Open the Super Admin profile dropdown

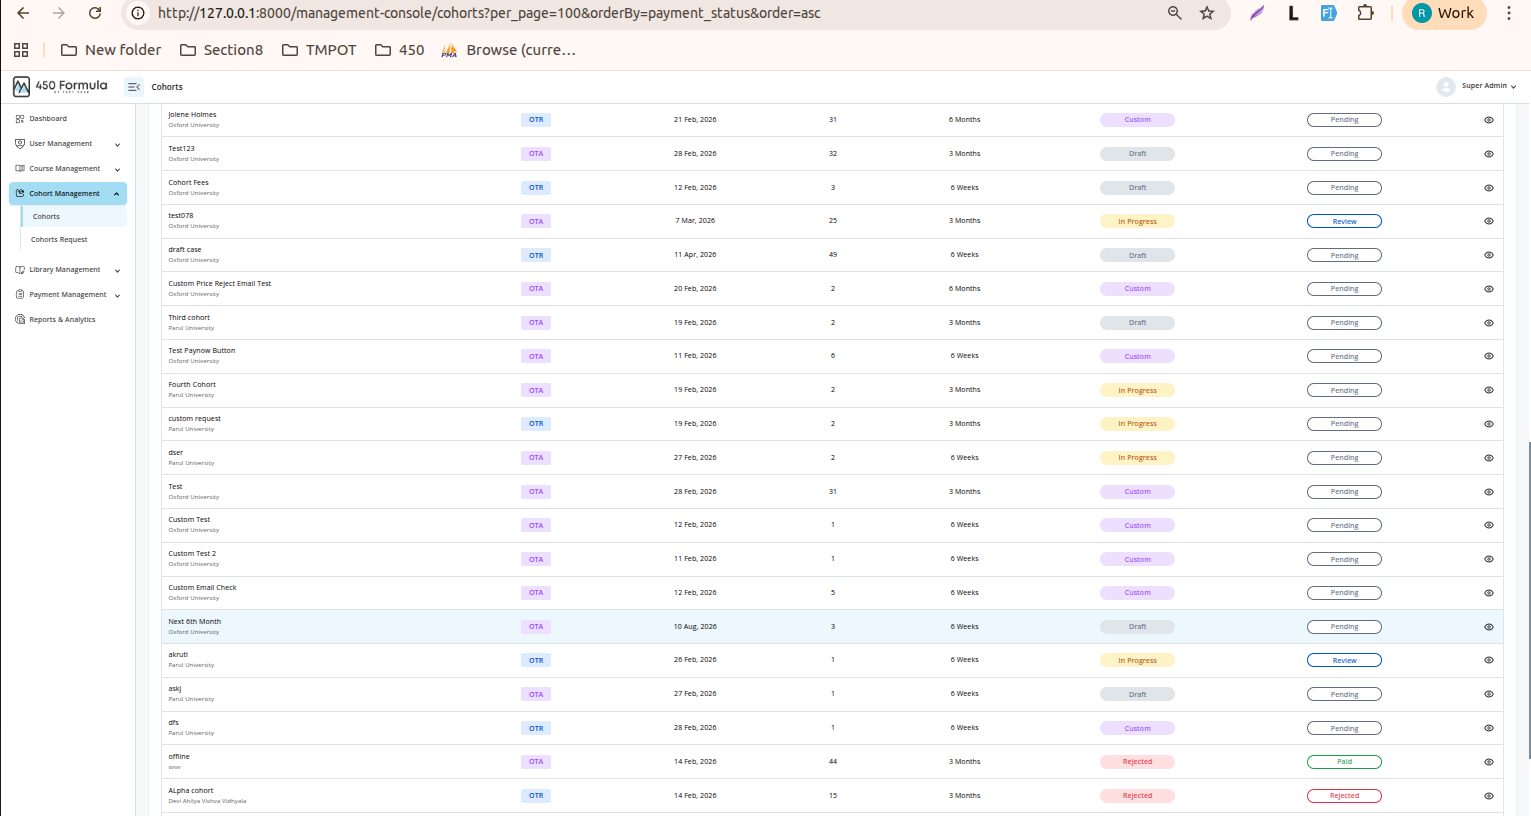1477,87
